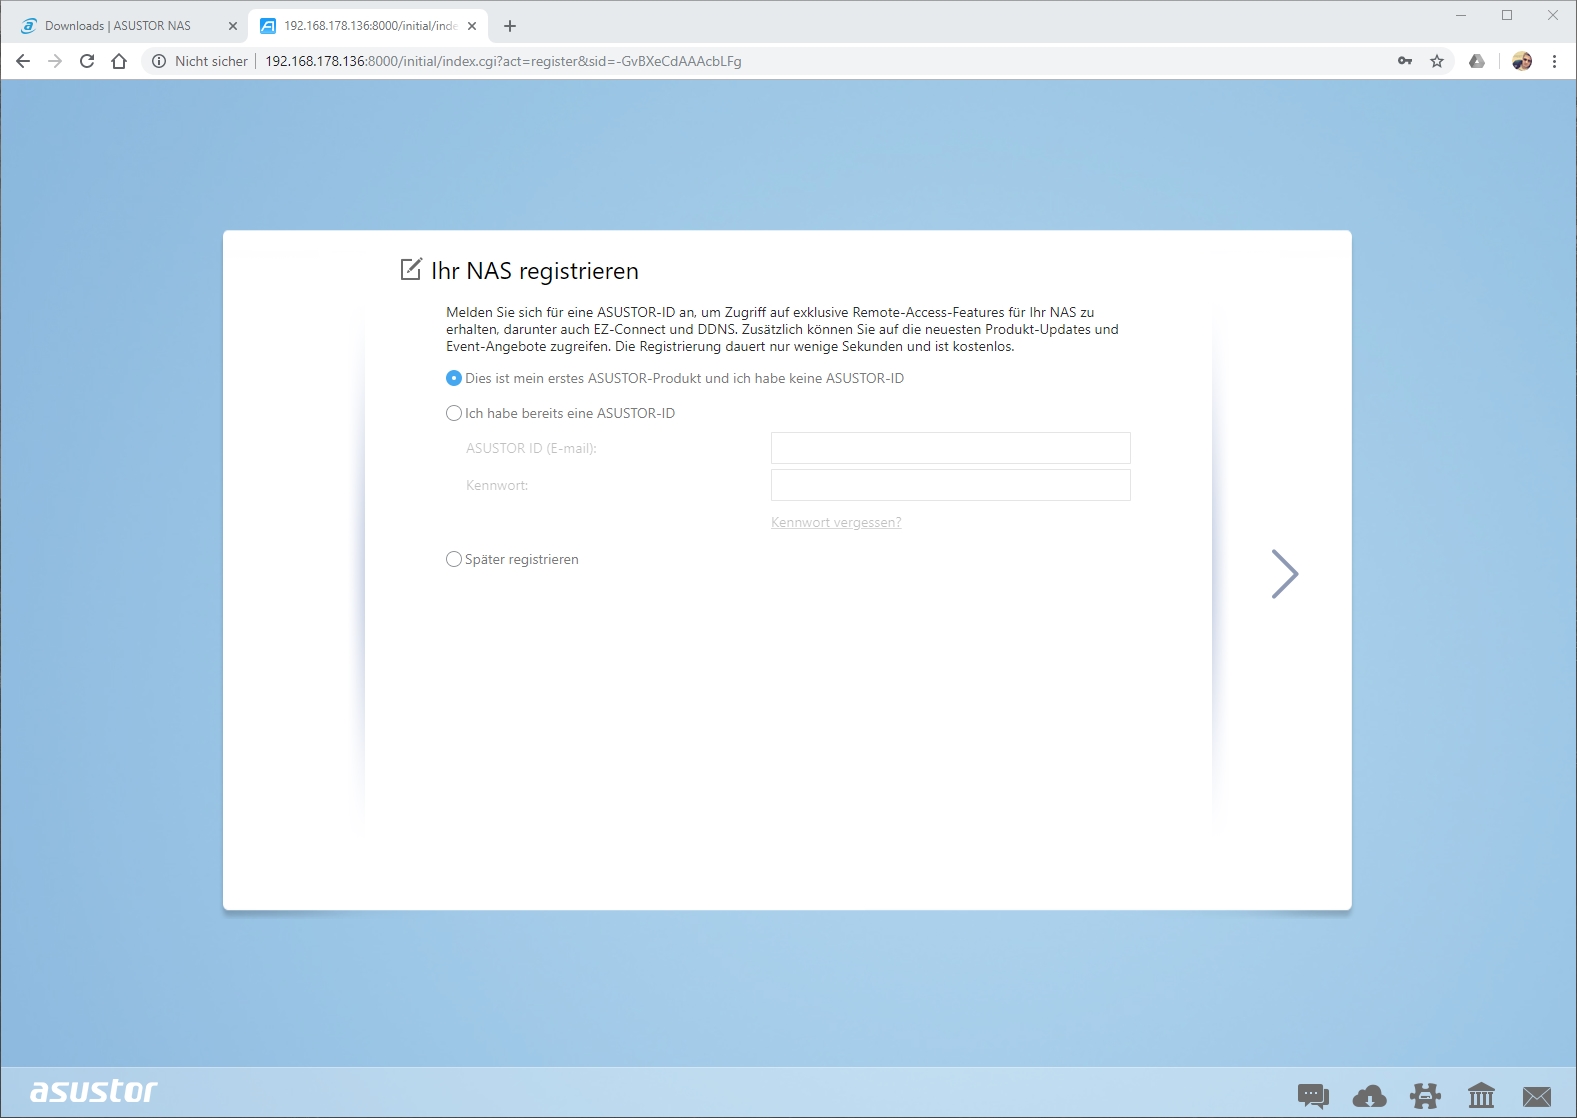The height and width of the screenshot is (1118, 1577).
Task: Open the saved passwords key icon
Action: pos(1405,61)
